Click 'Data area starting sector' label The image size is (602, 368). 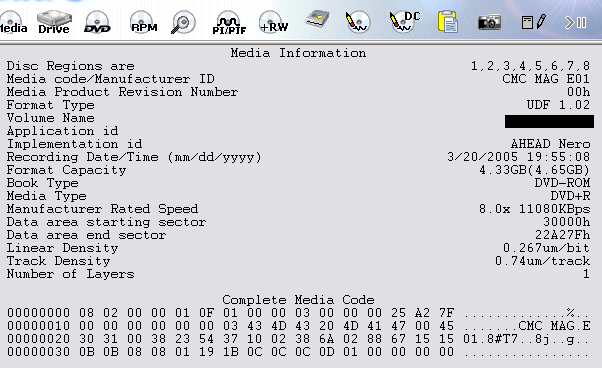(106, 222)
